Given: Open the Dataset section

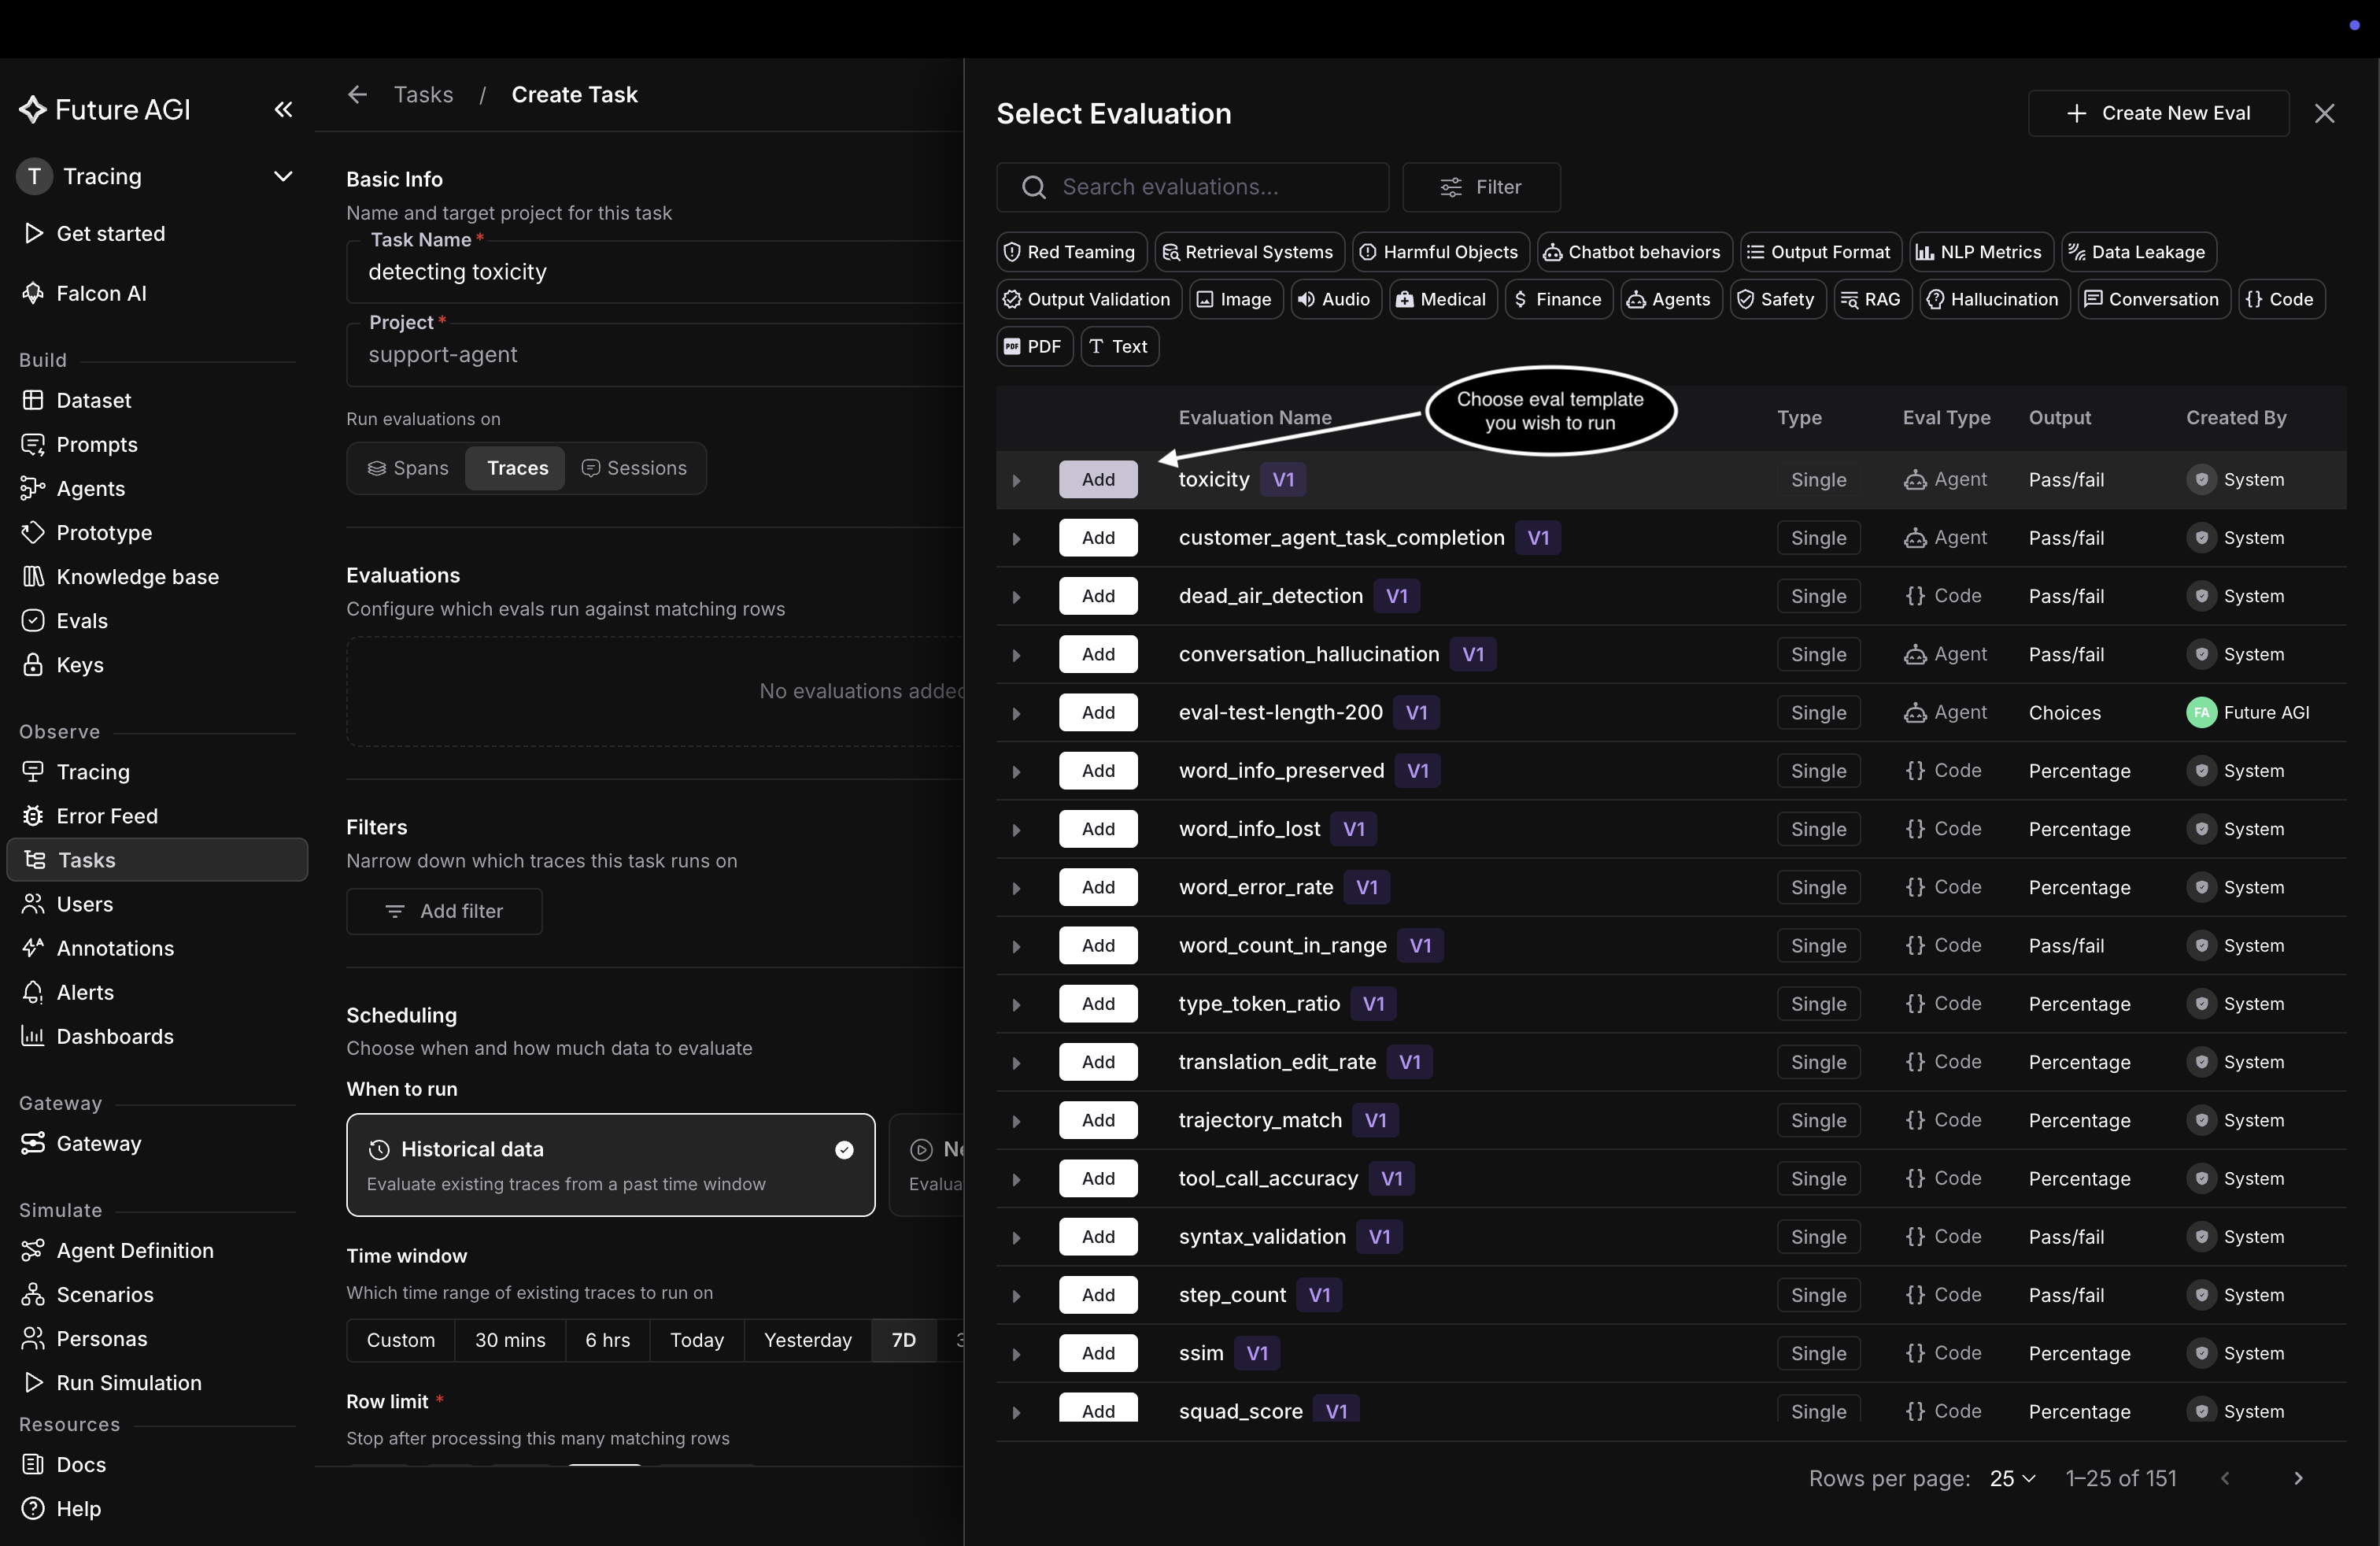Looking at the screenshot, I should pyautogui.click(x=93, y=400).
